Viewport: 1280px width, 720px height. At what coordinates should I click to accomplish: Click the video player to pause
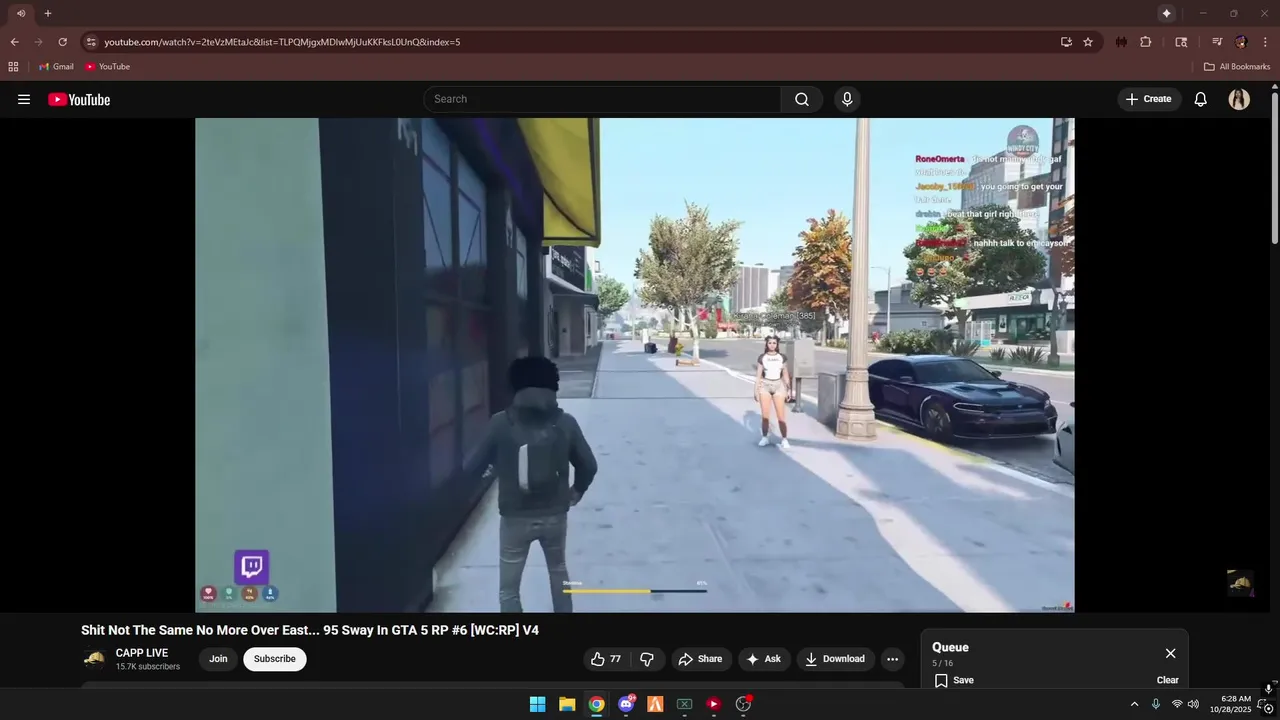[635, 365]
